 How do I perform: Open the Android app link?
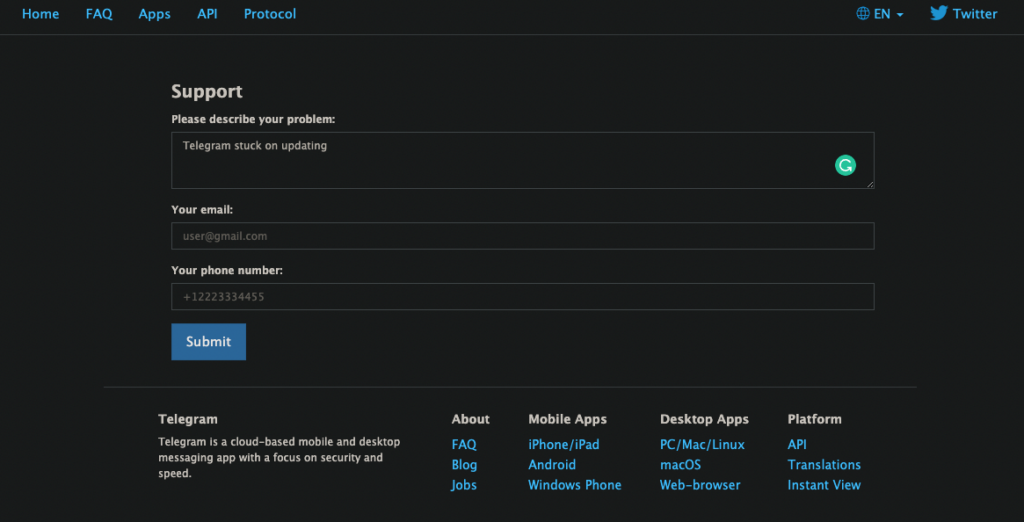tap(552, 465)
